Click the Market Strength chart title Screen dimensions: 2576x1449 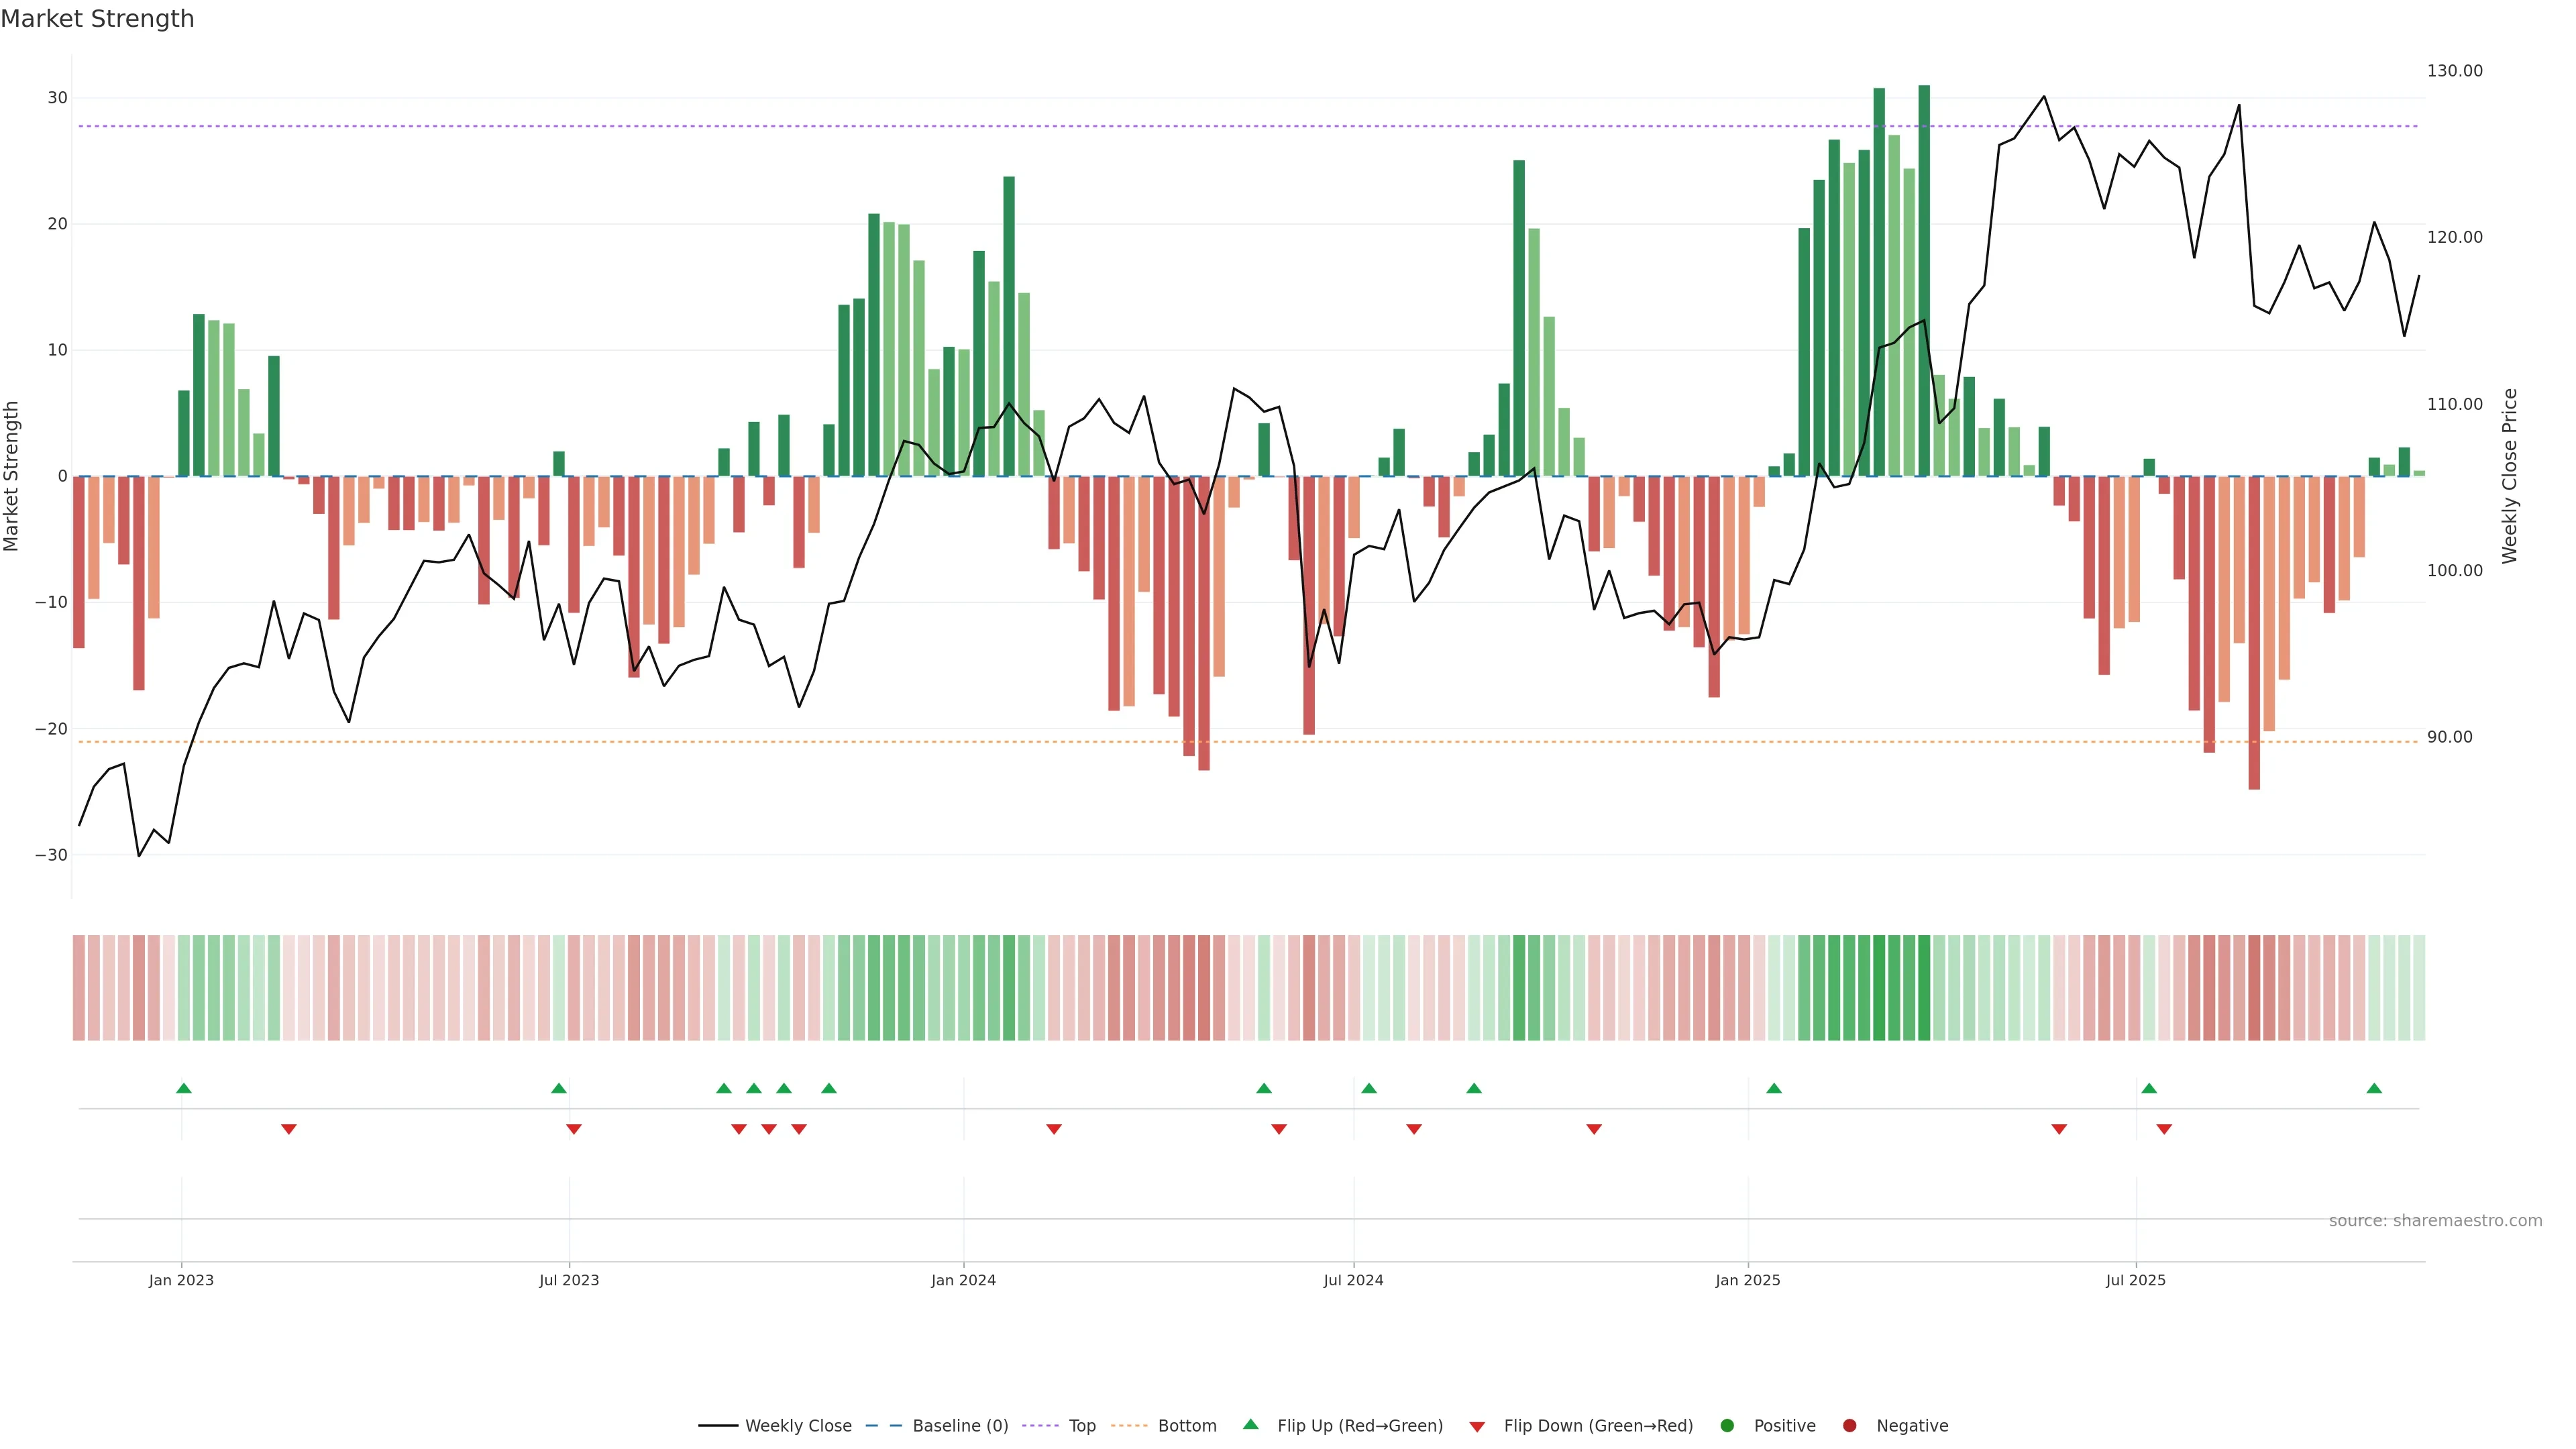pos(97,19)
